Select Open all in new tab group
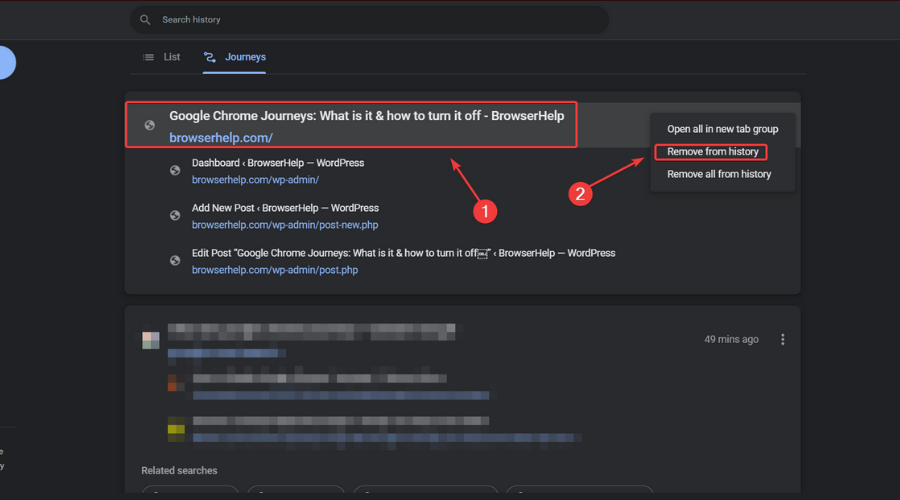 point(723,129)
